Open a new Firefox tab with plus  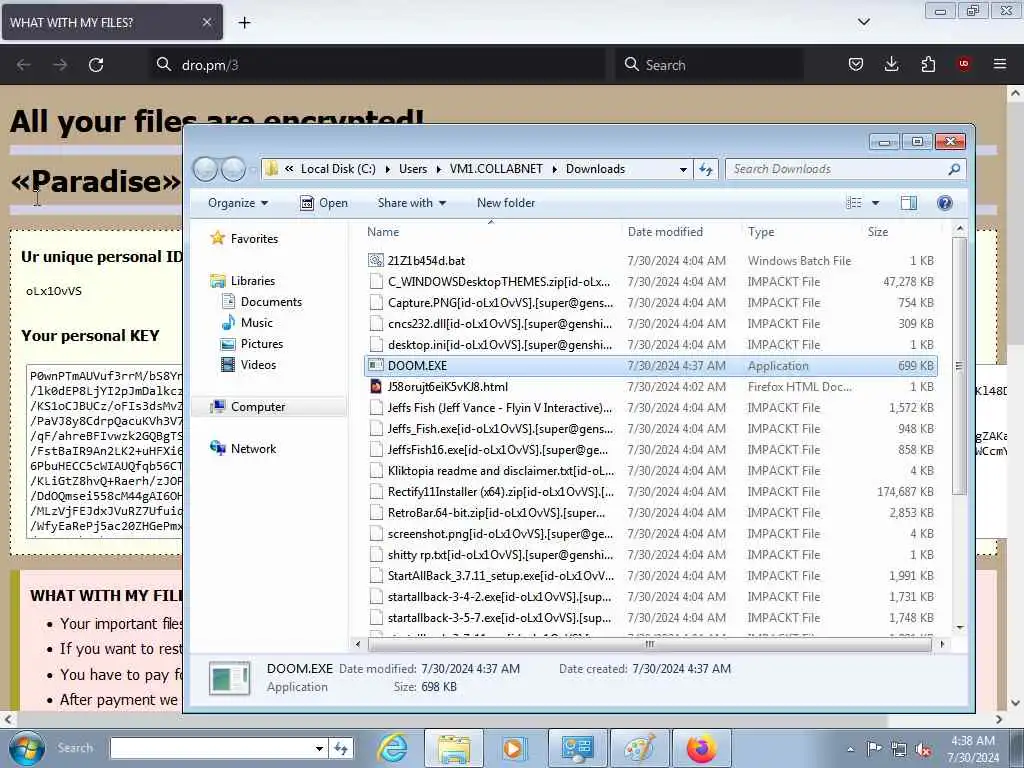(244, 23)
